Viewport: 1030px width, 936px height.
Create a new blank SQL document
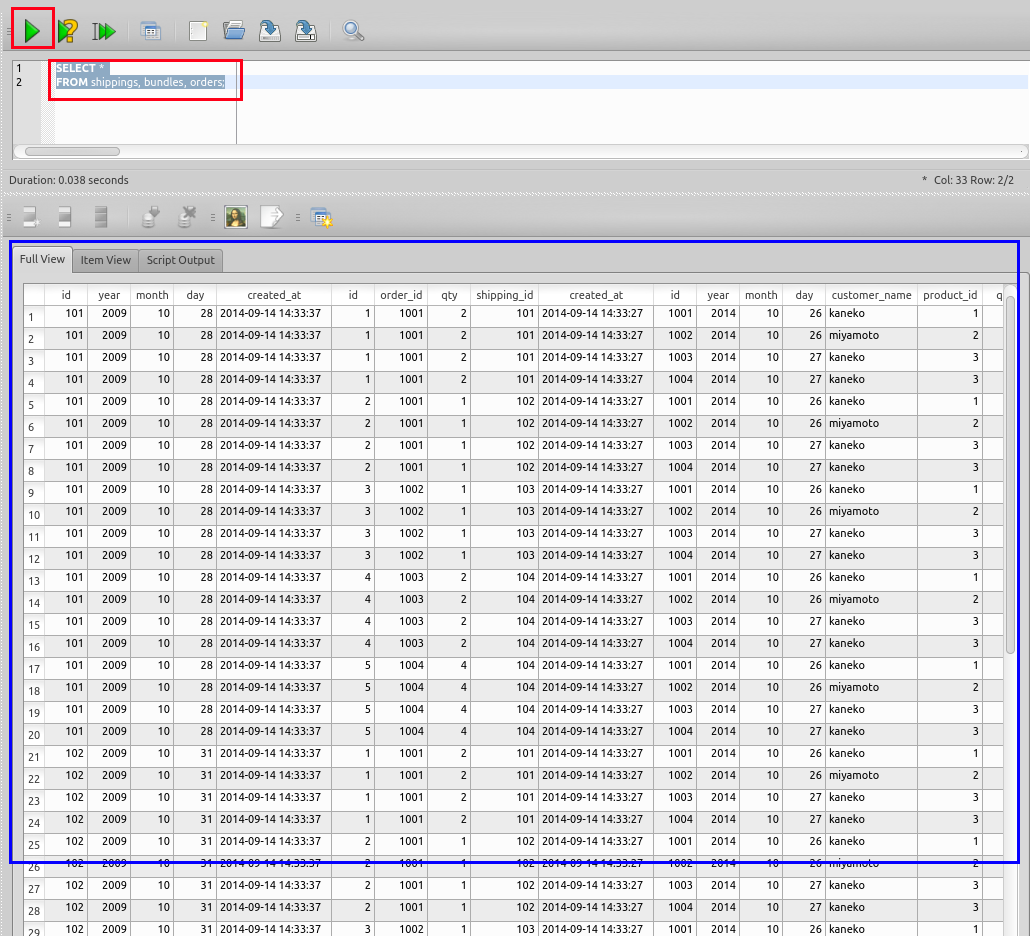pyautogui.click(x=198, y=31)
